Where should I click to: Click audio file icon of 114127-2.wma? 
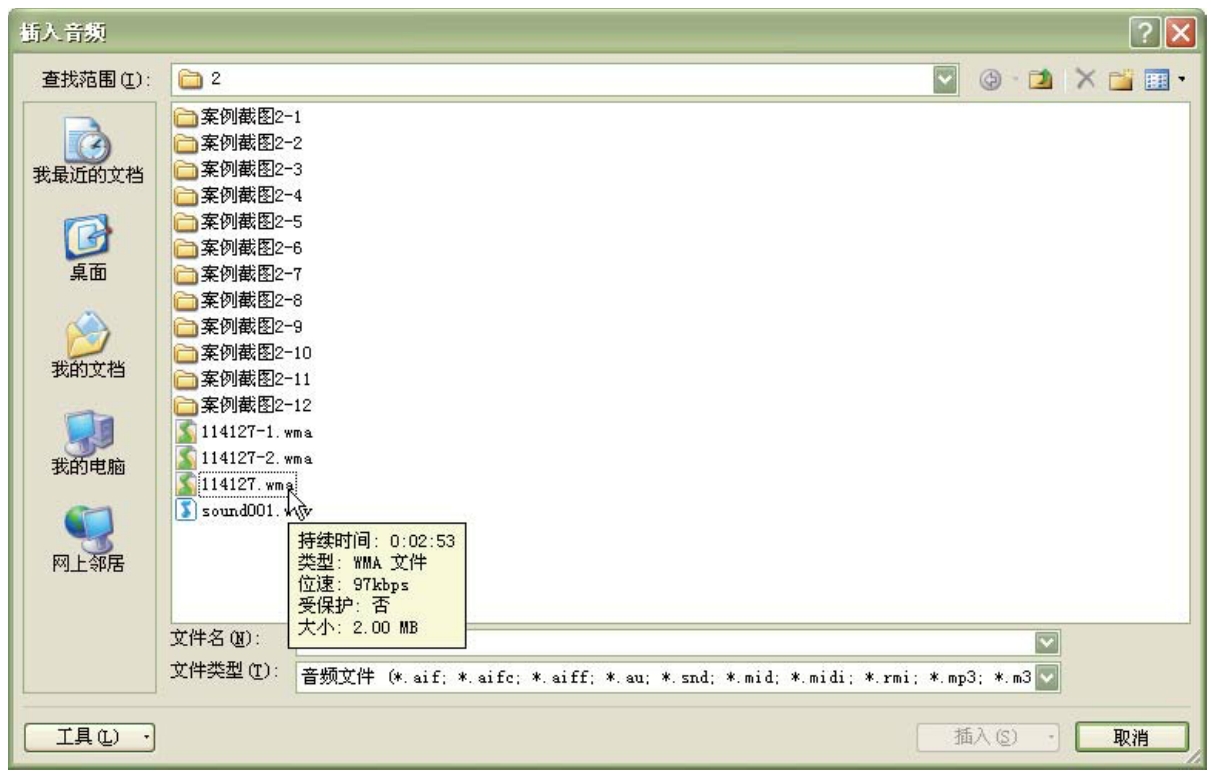coord(186,457)
